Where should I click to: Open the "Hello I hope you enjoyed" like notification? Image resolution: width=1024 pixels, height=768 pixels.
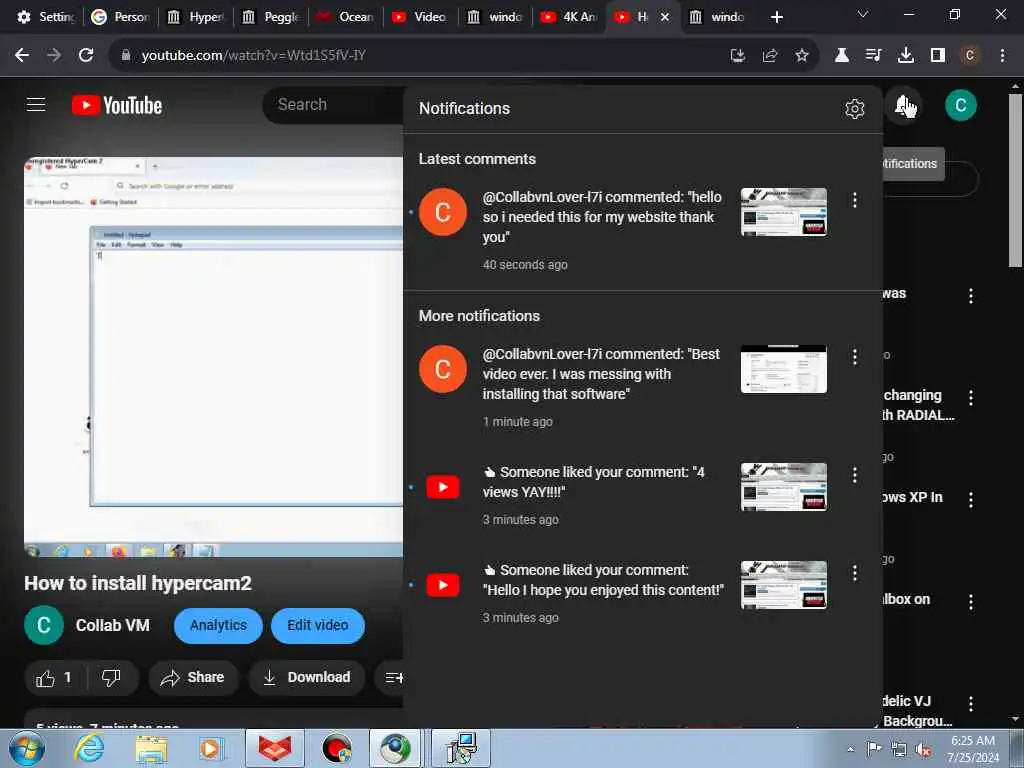coord(643,593)
